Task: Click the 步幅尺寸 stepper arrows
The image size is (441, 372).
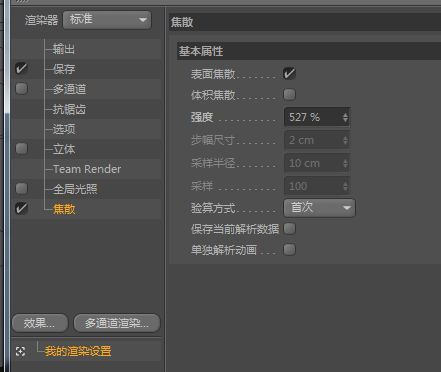Action: pos(345,140)
